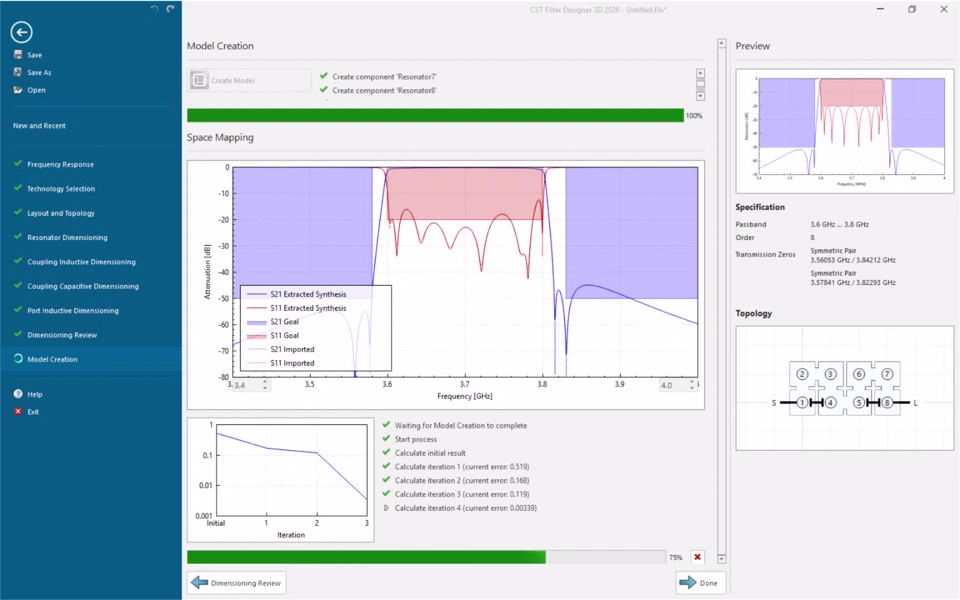Image resolution: width=960 pixels, height=600 pixels.
Task: Click the circular back arrow icon
Action: [x=21, y=32]
